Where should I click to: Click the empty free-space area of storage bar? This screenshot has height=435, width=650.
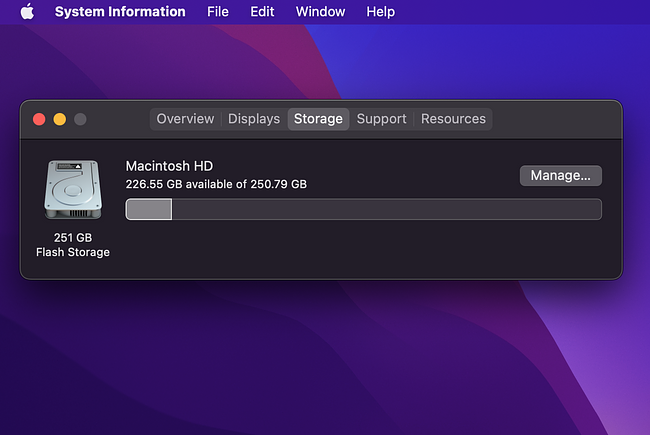coord(385,209)
